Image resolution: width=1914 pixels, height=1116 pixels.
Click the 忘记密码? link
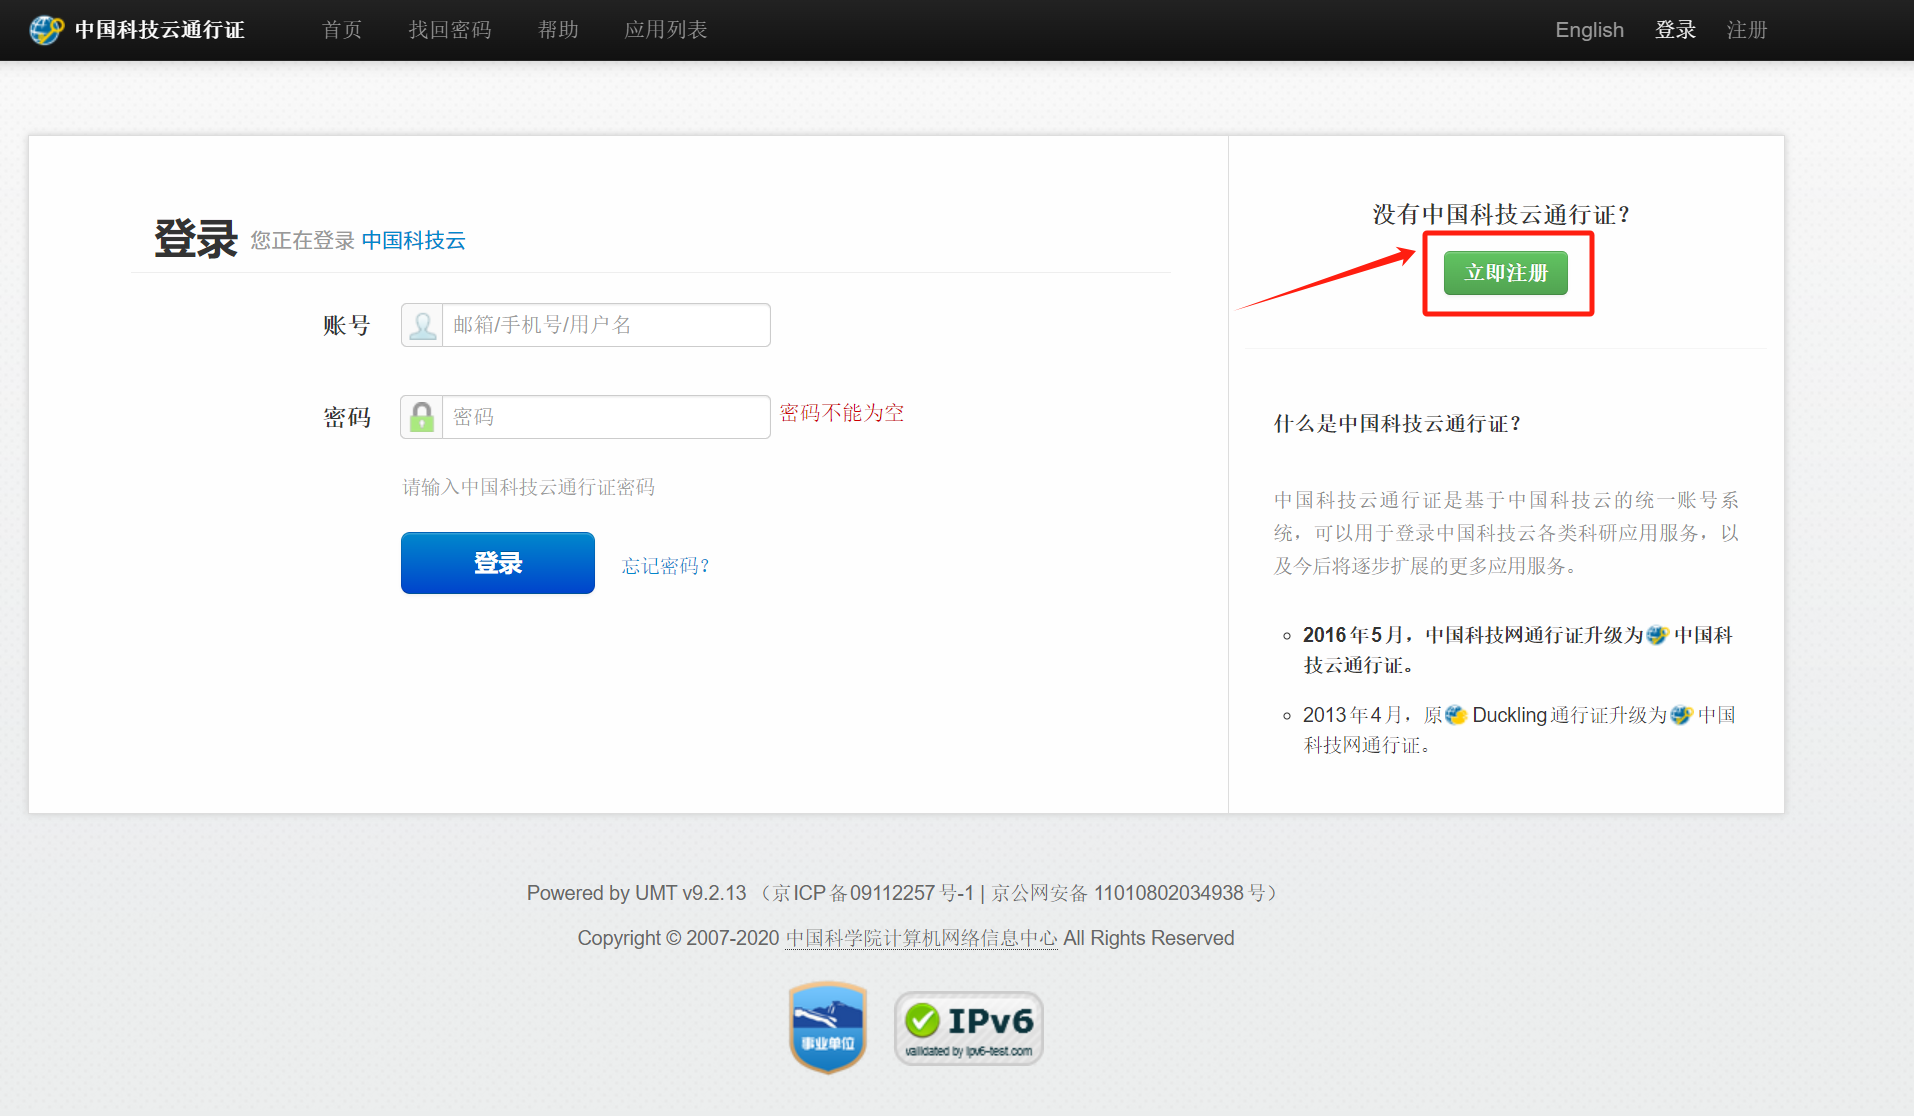click(x=666, y=566)
